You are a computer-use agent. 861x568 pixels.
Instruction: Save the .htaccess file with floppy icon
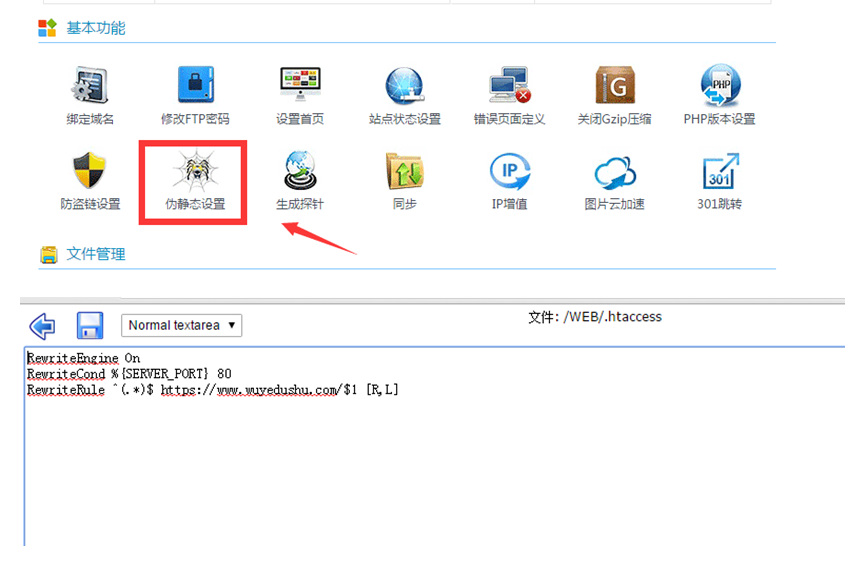click(90, 325)
